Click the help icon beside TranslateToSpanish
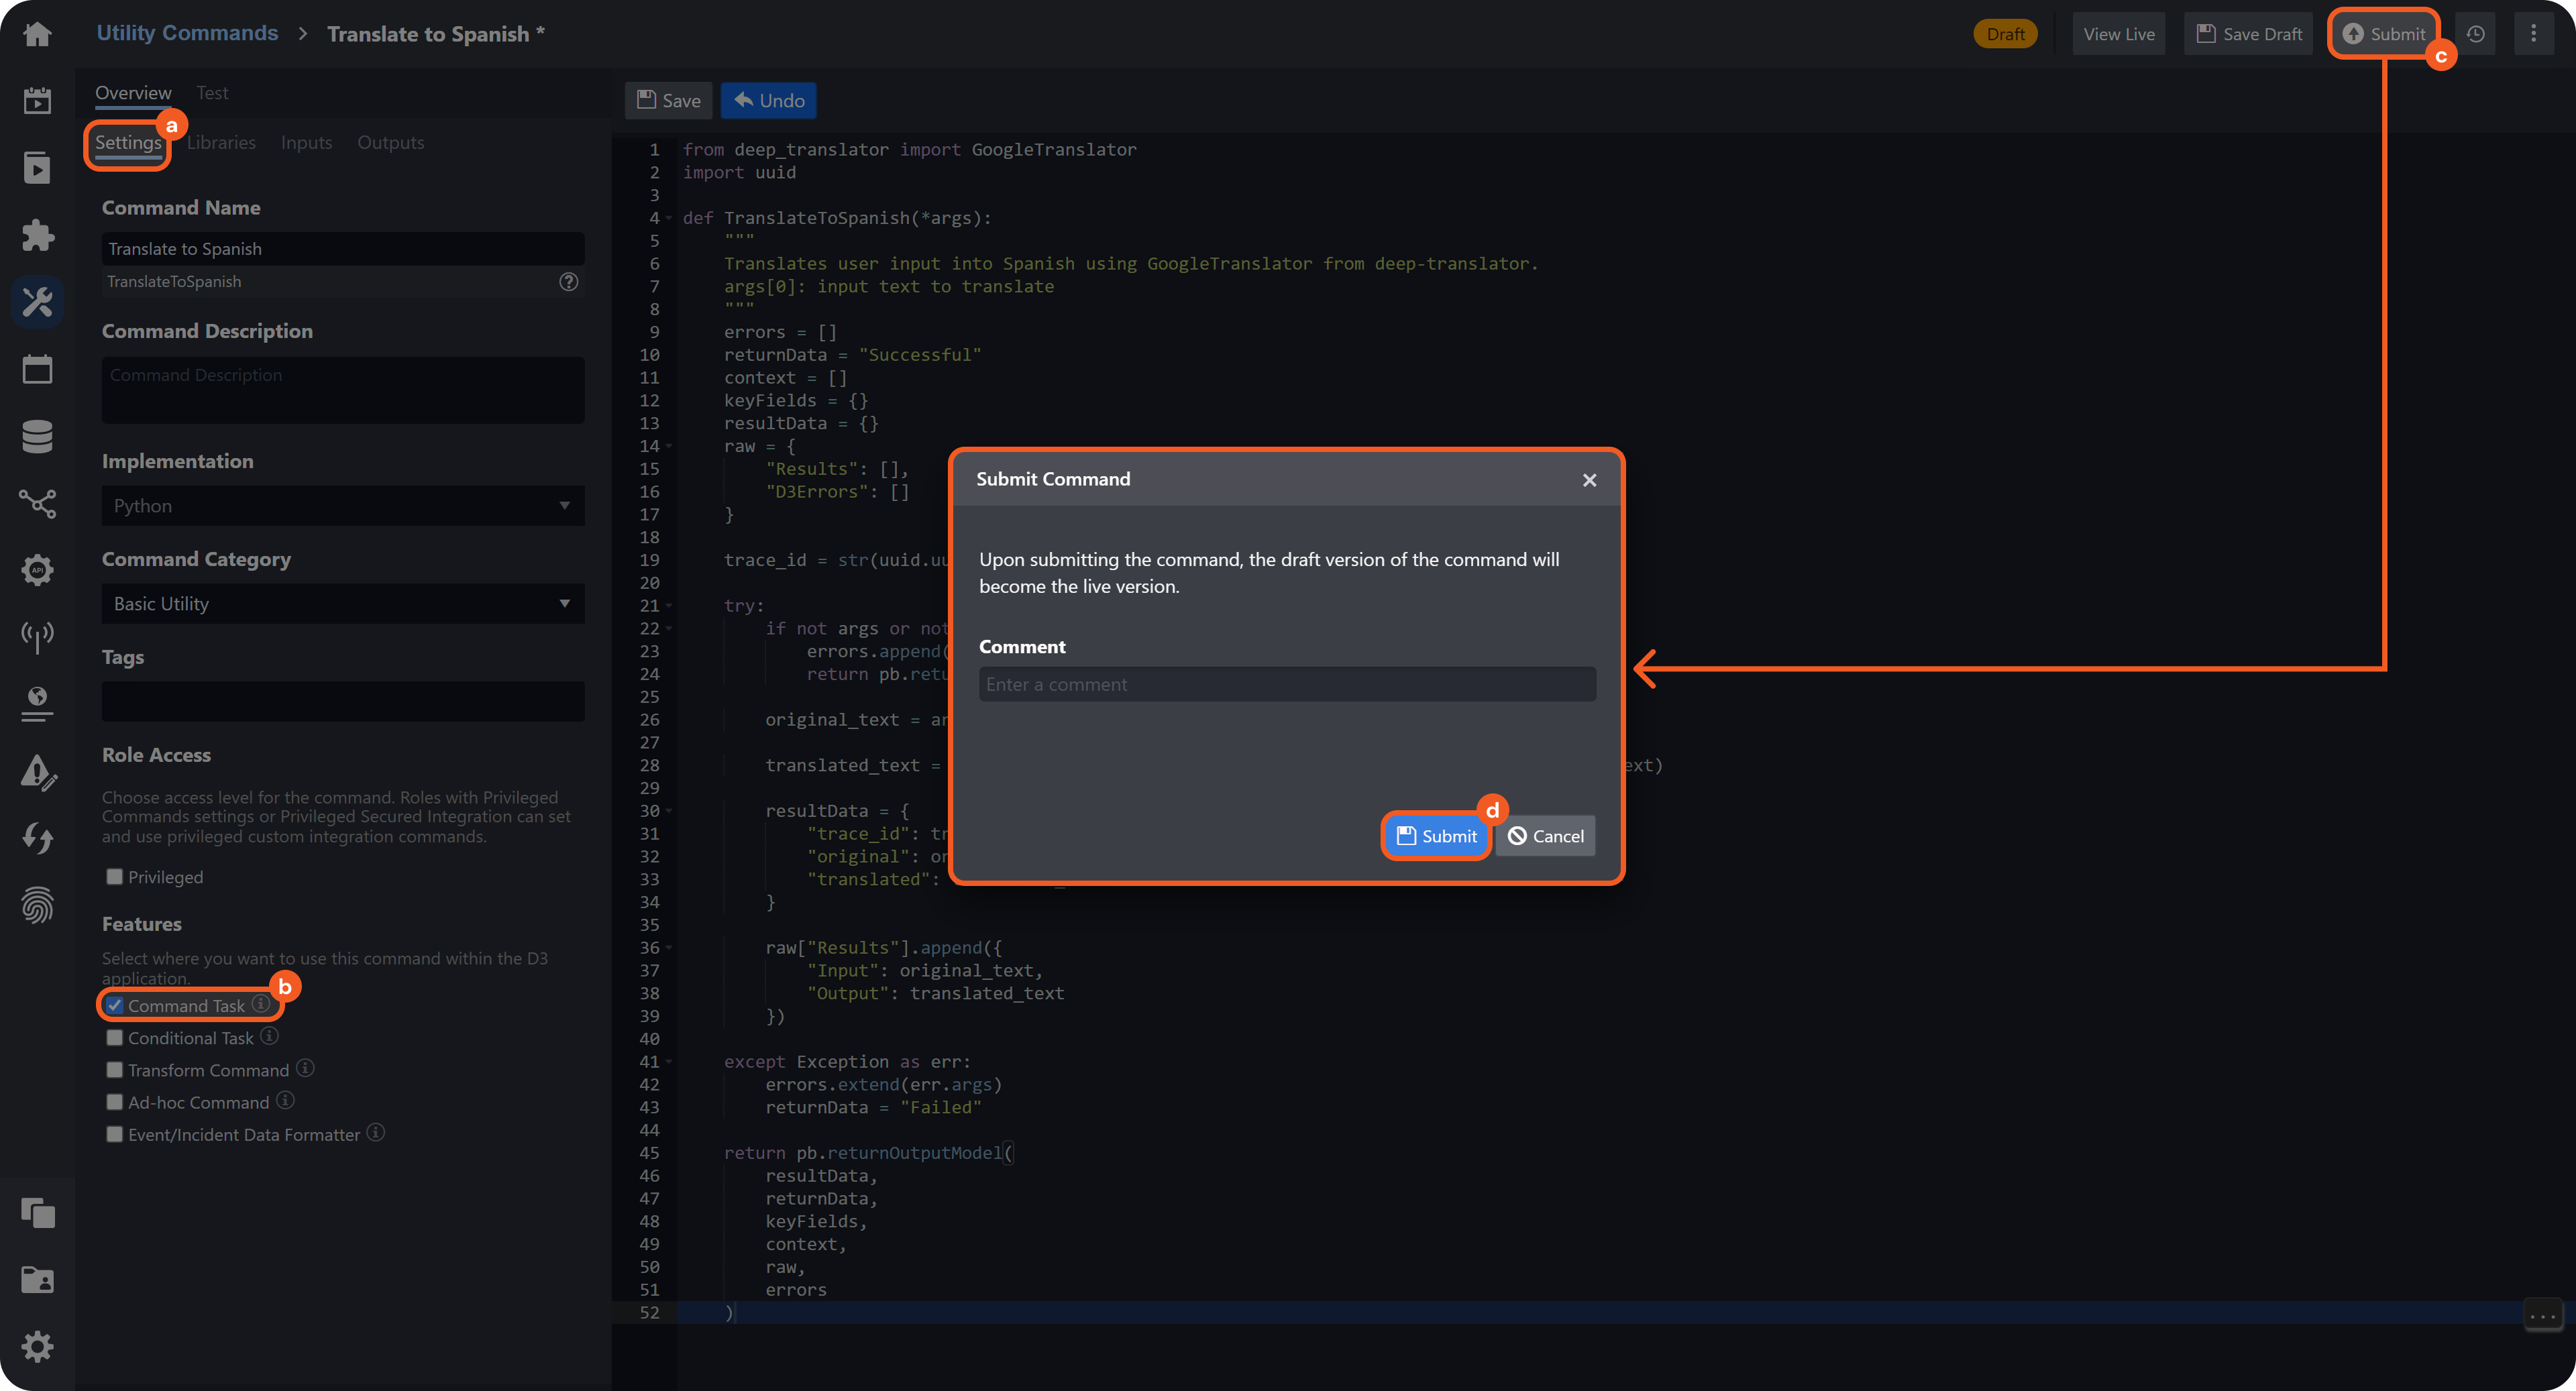This screenshot has width=2576, height=1391. click(568, 282)
